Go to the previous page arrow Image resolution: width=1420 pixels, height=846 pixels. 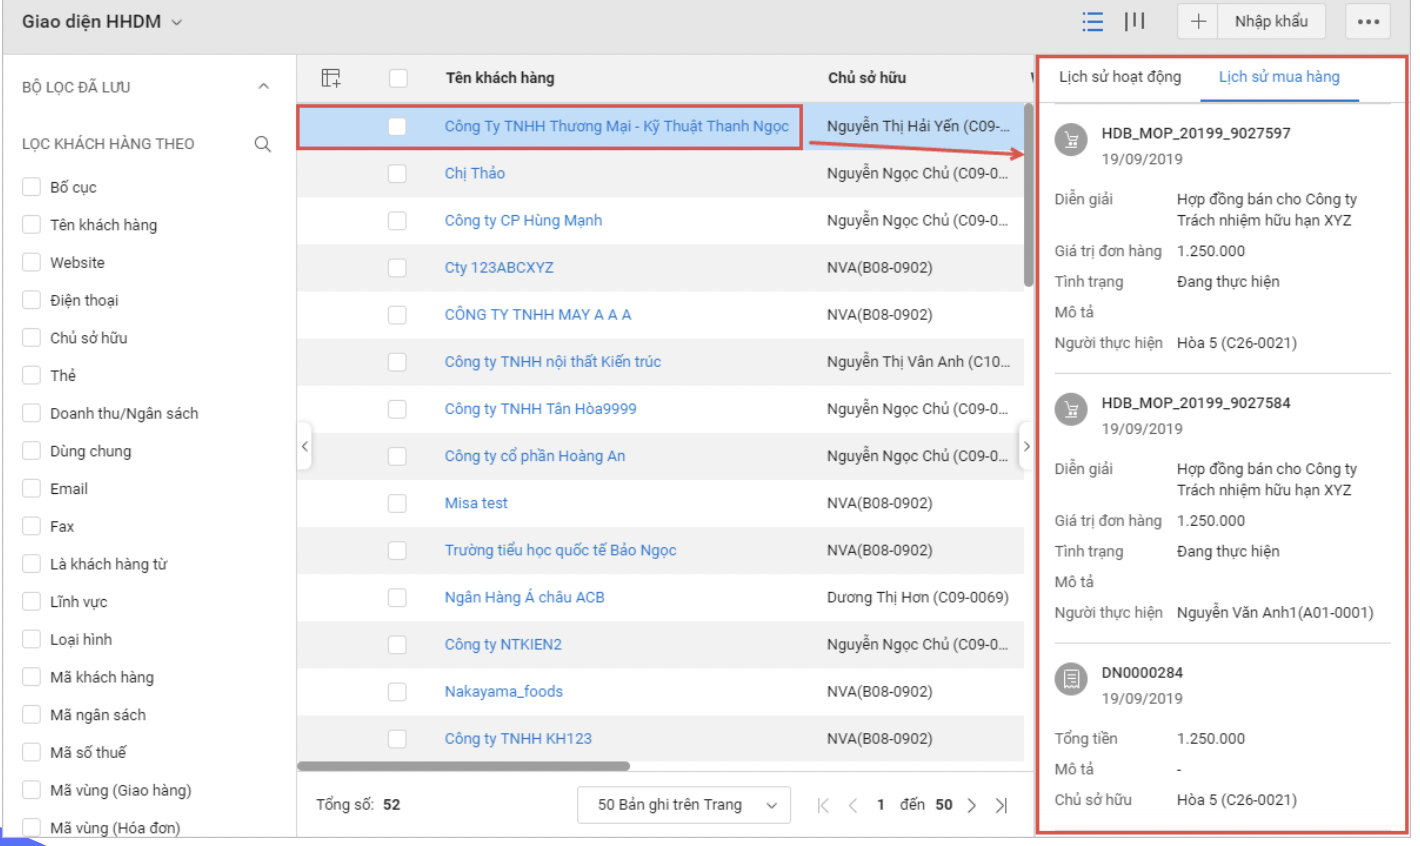point(853,805)
